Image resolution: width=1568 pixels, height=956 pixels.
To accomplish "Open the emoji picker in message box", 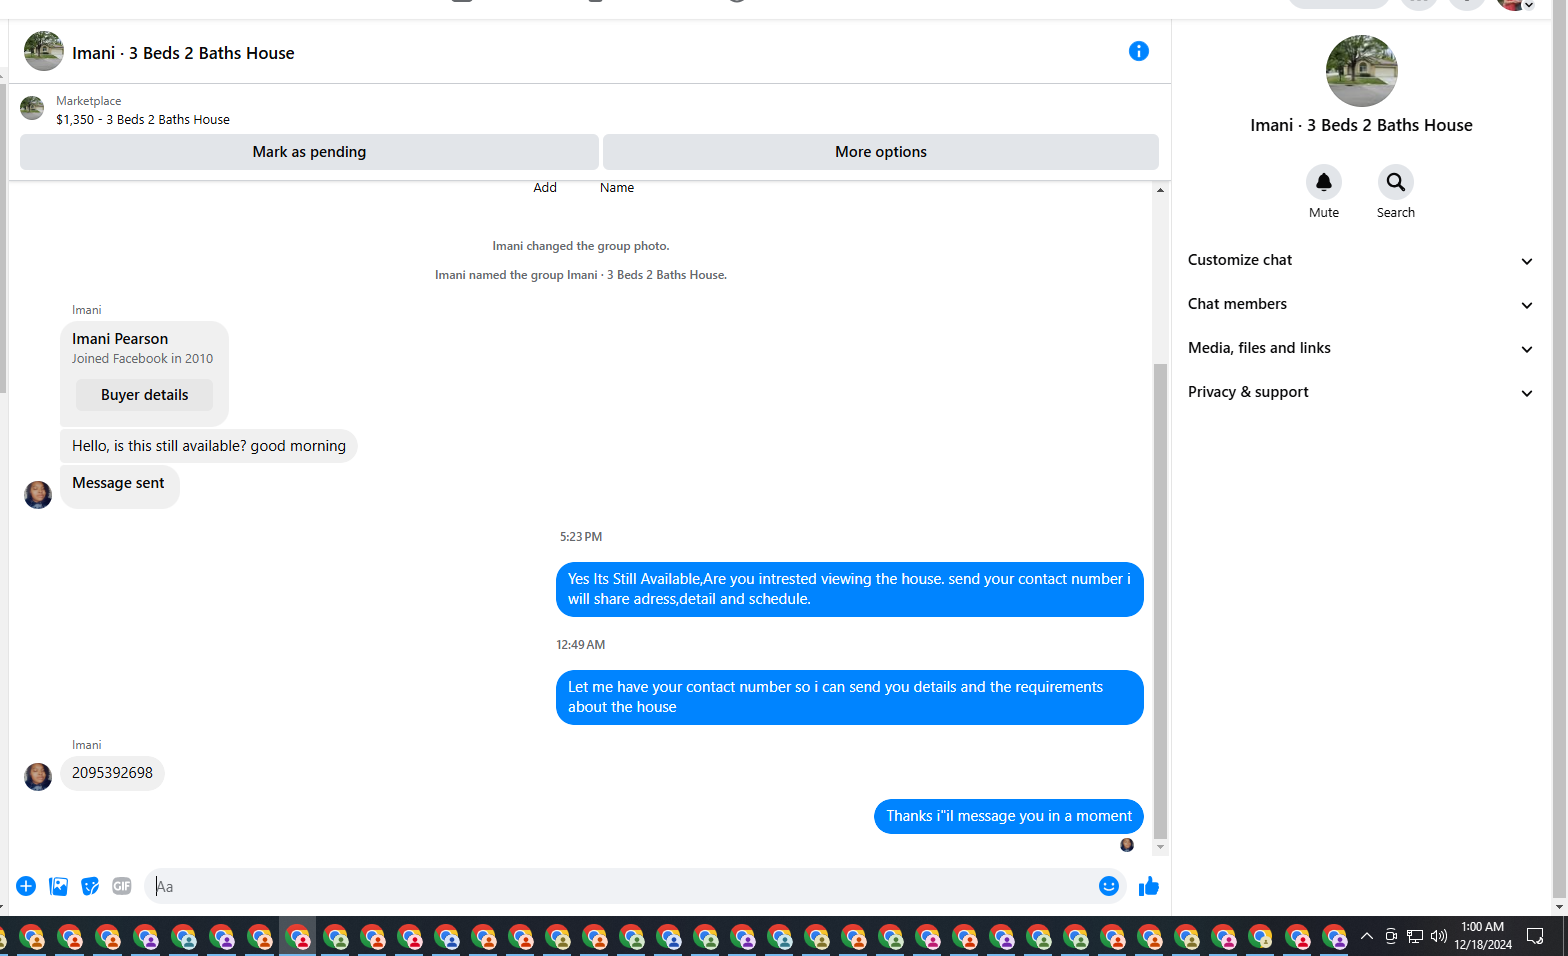I will 1108,886.
